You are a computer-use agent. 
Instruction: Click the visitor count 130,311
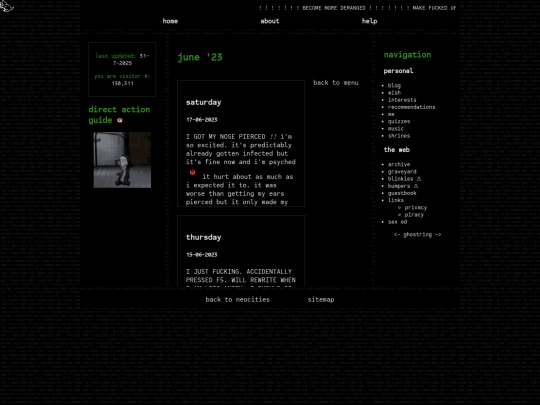tap(122, 83)
